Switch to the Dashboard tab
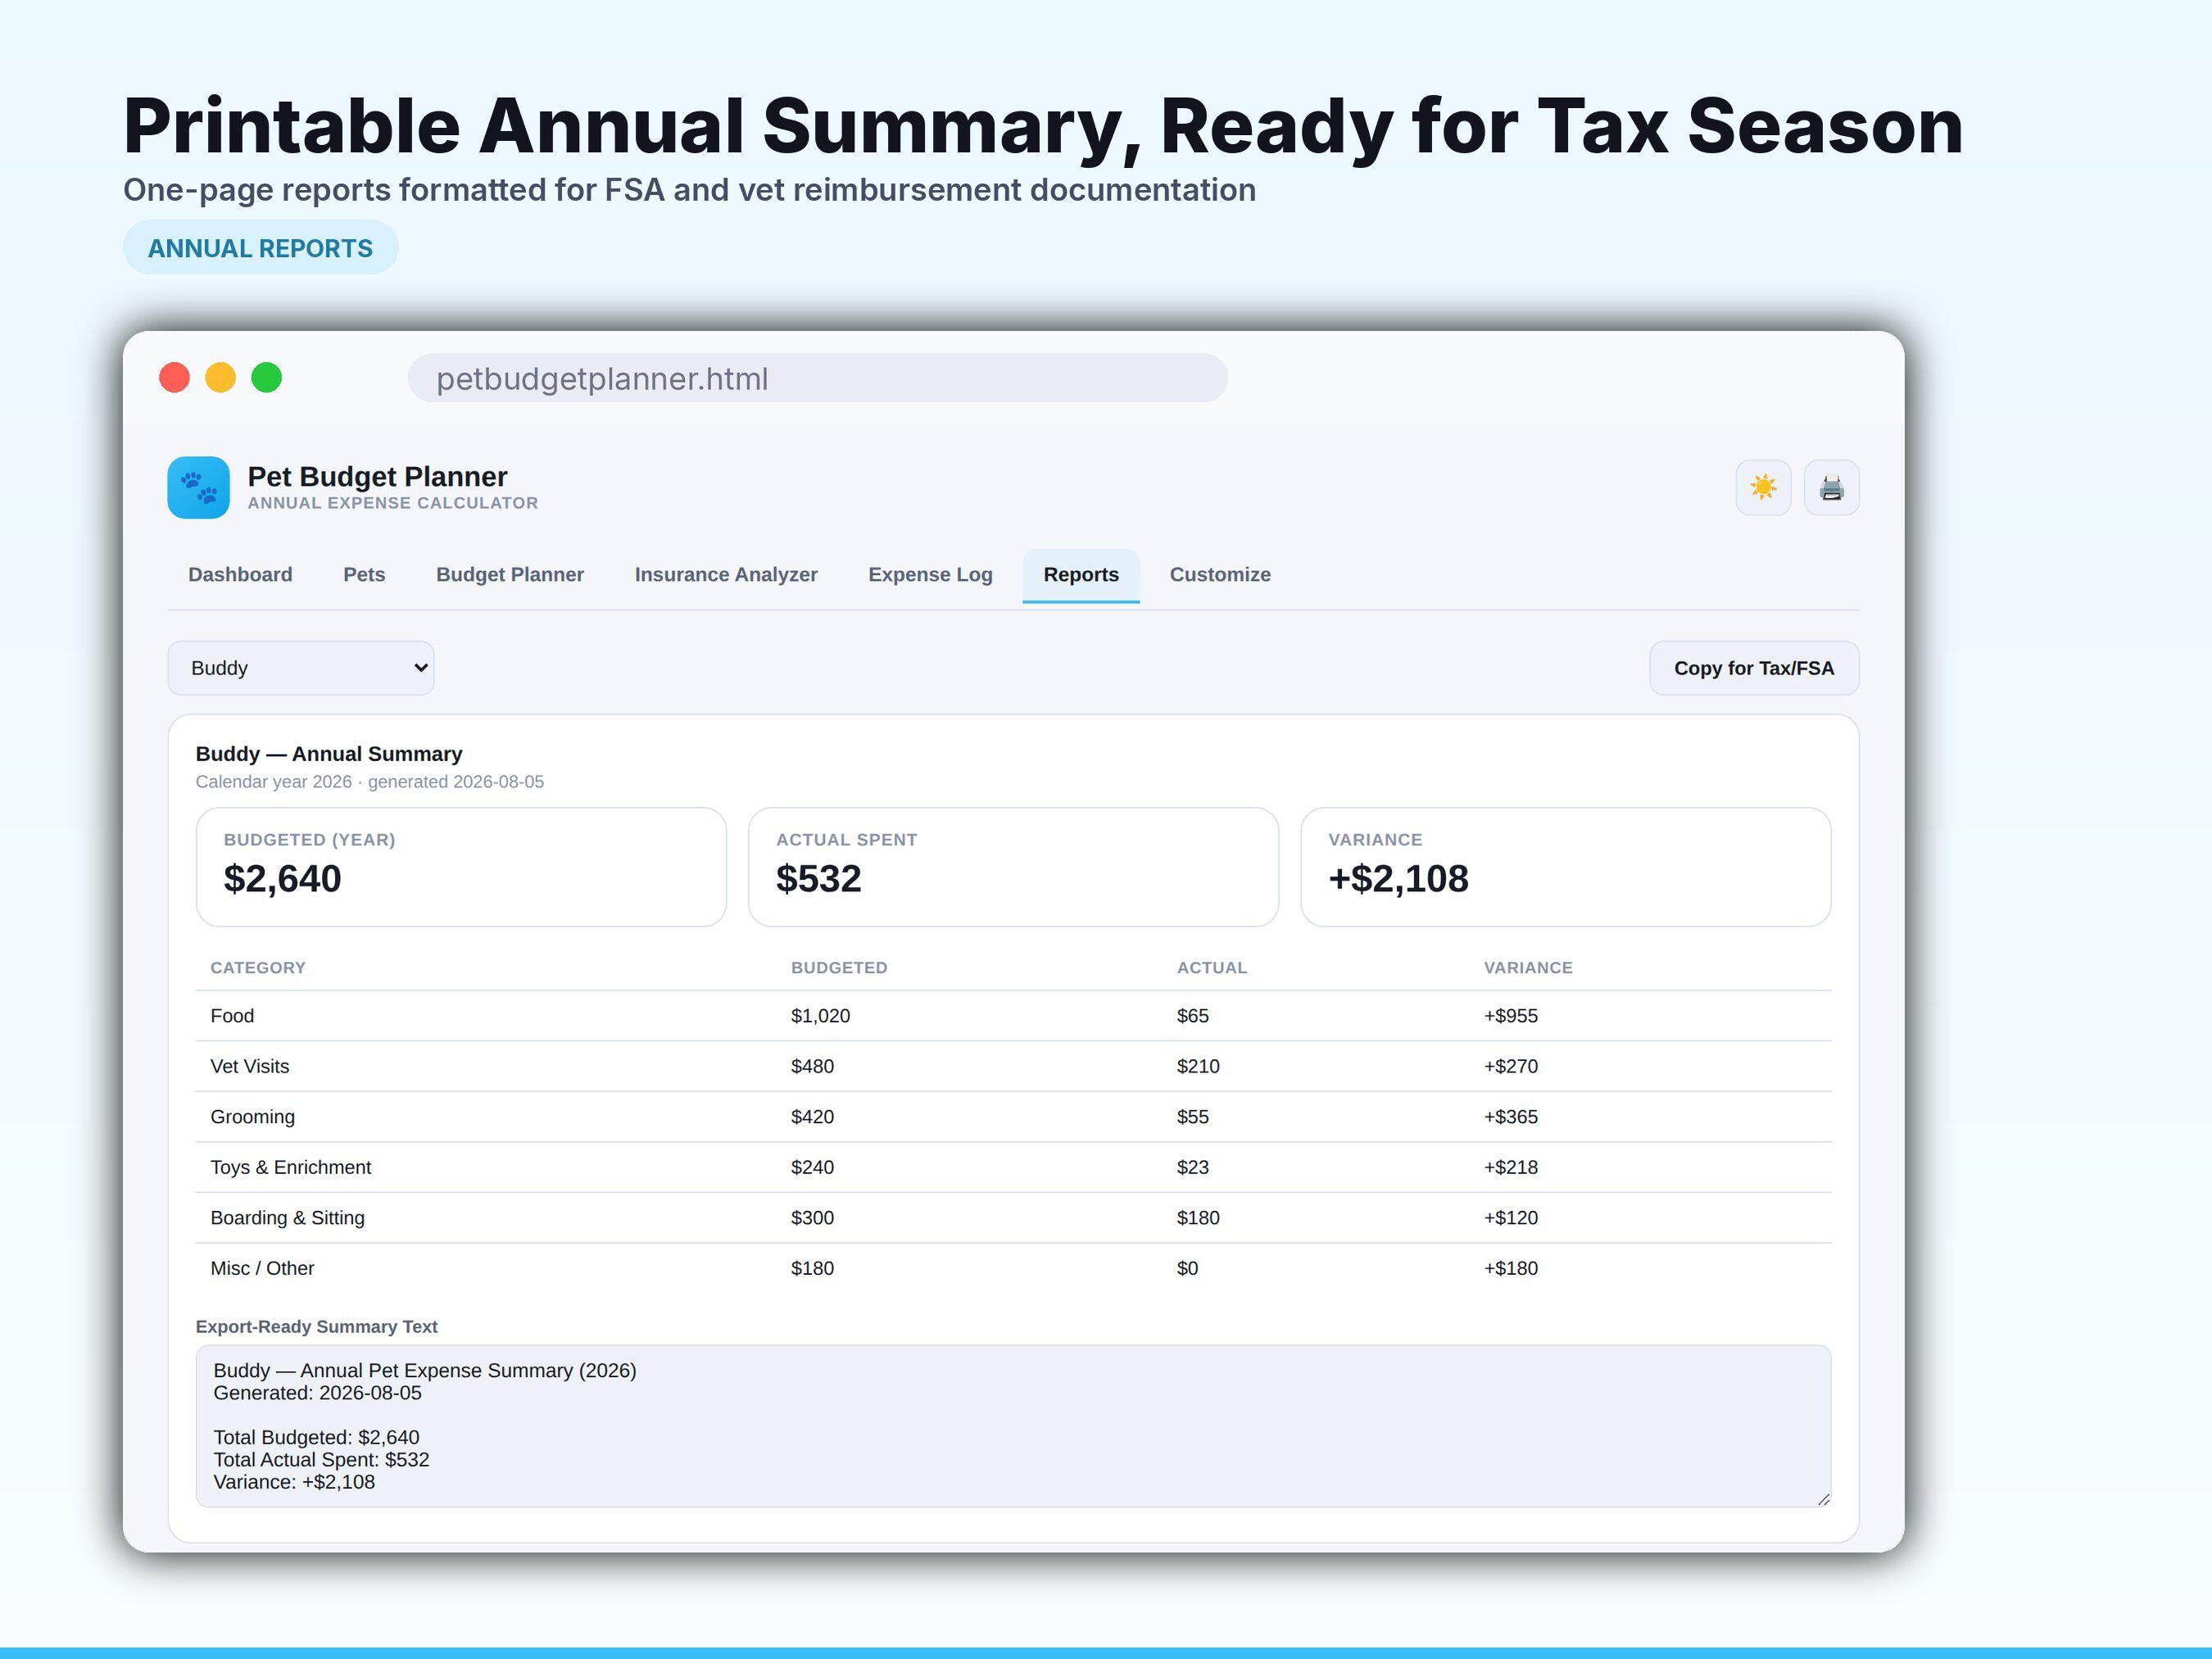Viewport: 2212px width, 1659px height. [240, 575]
